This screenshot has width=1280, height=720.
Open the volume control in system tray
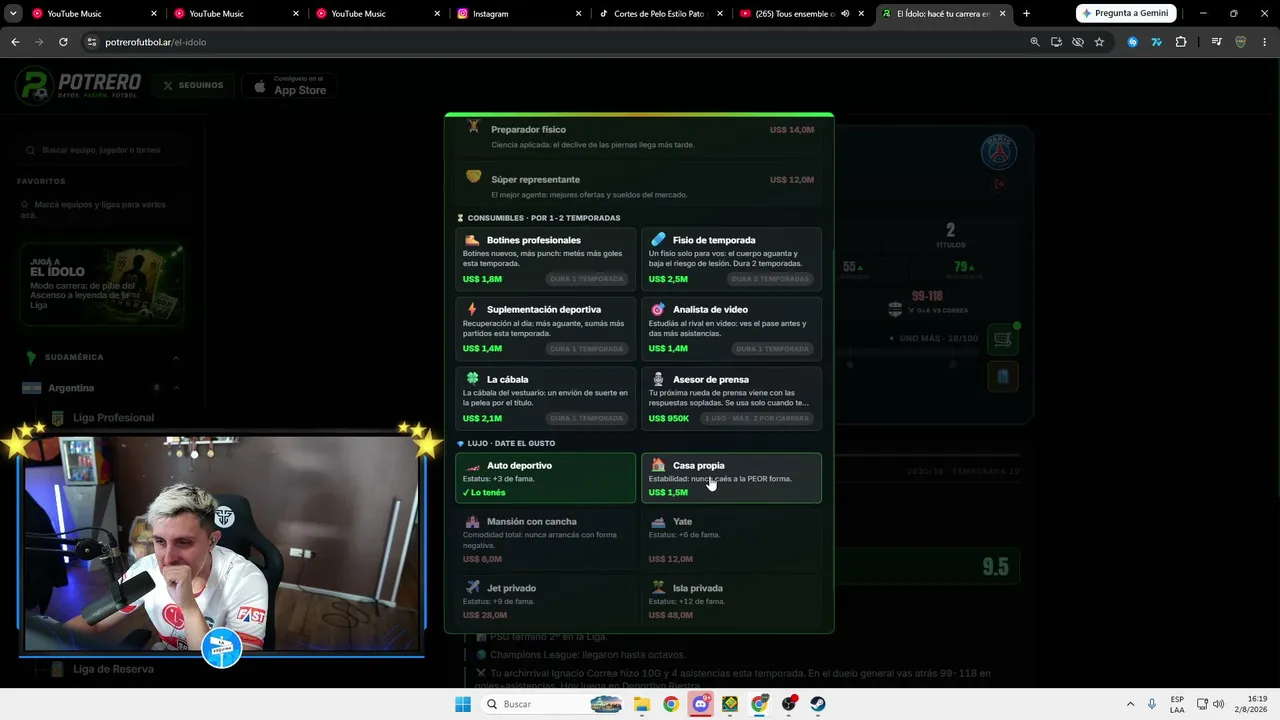(1218, 704)
